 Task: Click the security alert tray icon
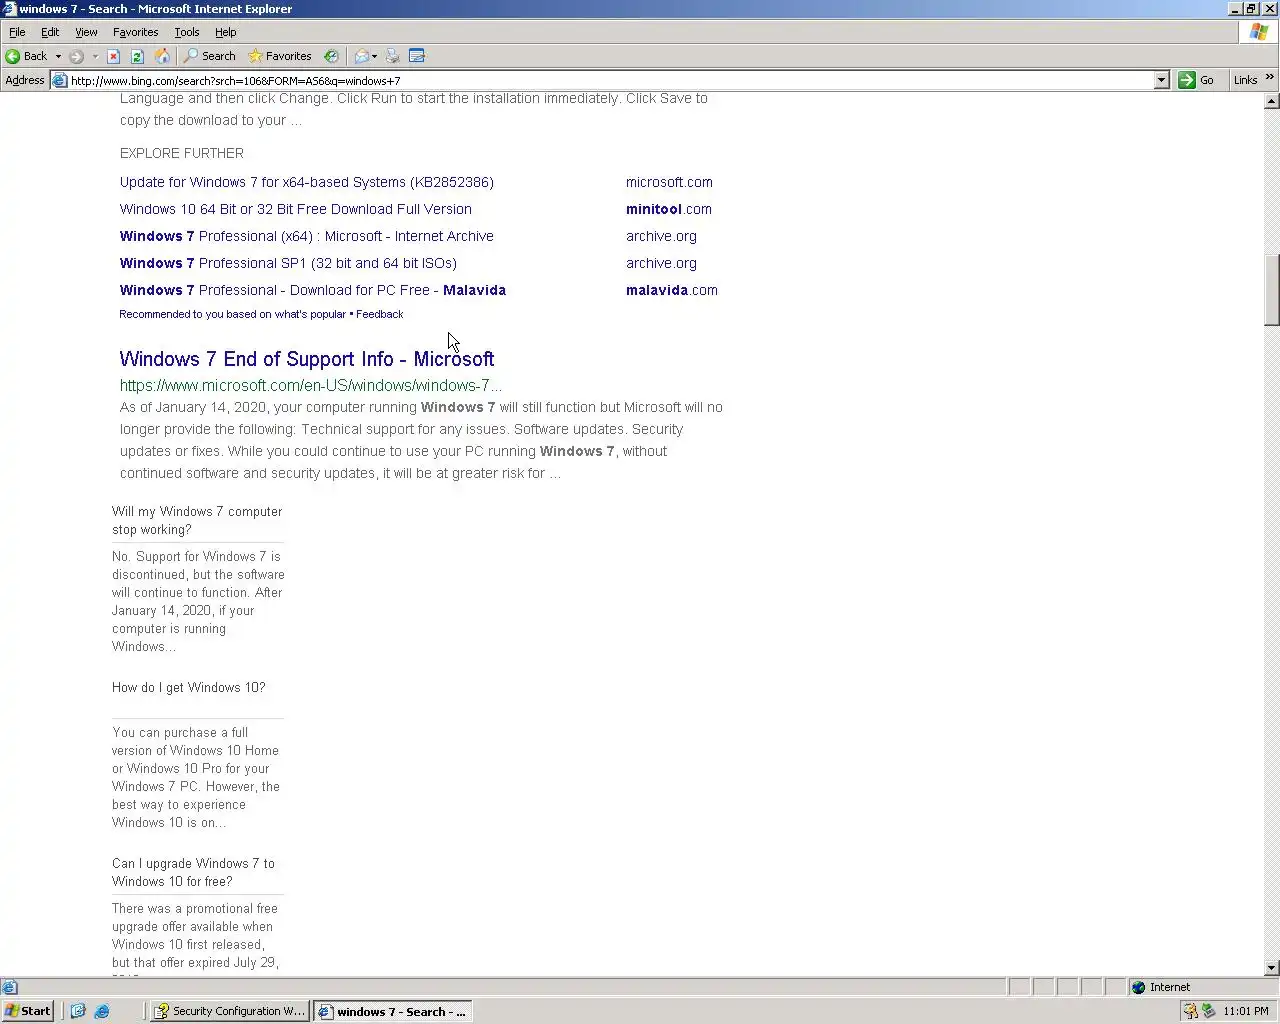click(x=1190, y=1011)
